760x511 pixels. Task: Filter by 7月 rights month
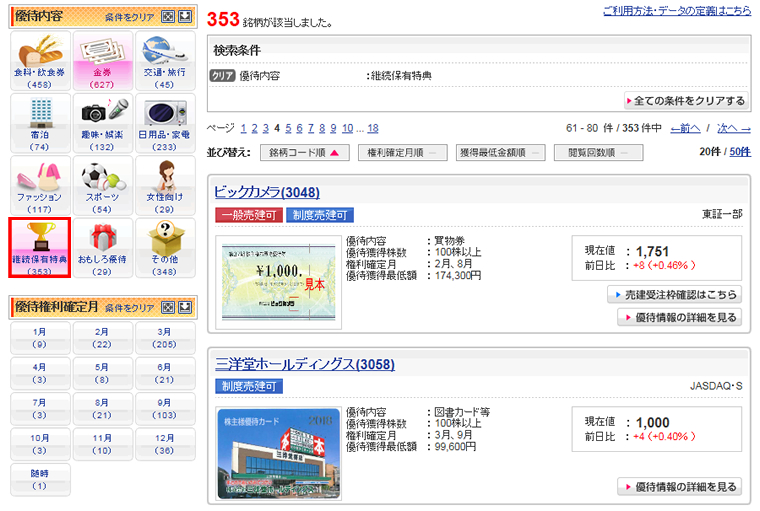click(40, 409)
